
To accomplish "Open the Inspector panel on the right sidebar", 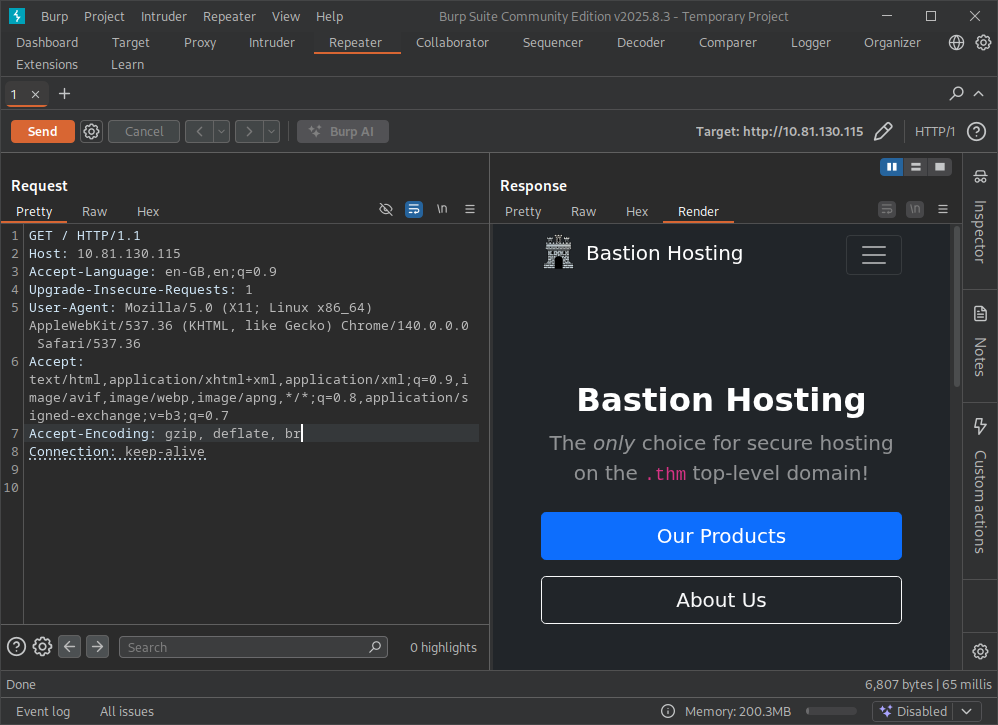I will tap(979, 230).
